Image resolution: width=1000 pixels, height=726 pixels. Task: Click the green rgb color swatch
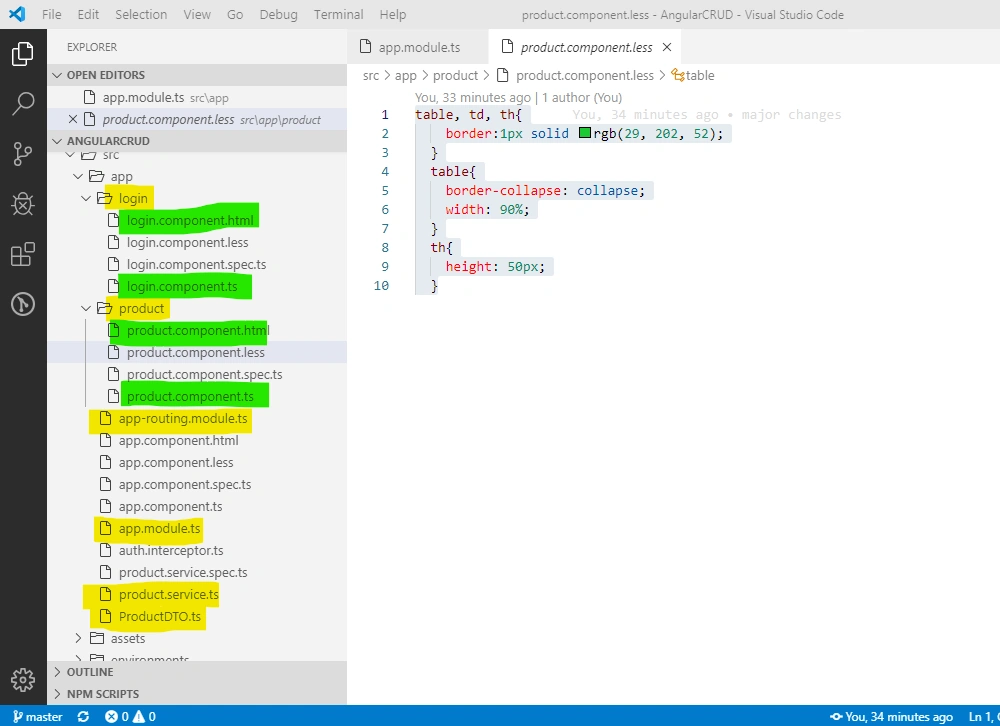pyautogui.click(x=585, y=133)
